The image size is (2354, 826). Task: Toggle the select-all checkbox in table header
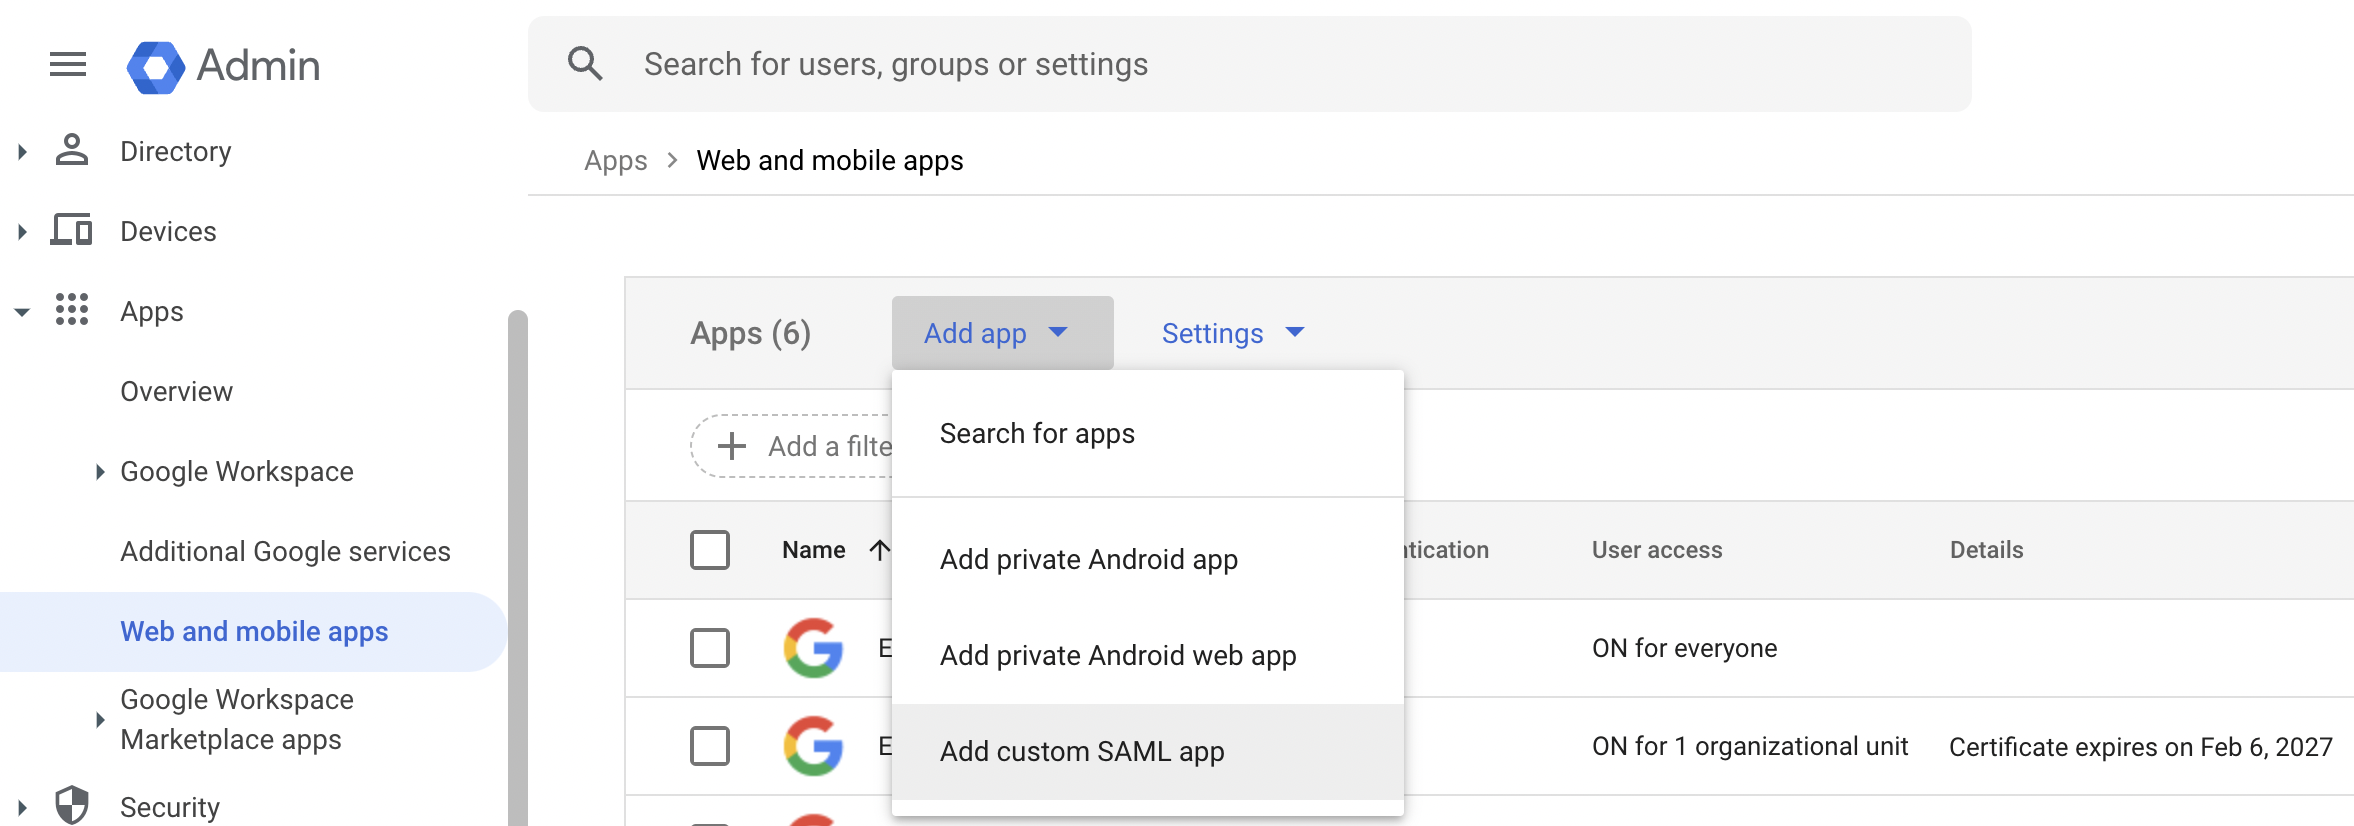coord(710,550)
